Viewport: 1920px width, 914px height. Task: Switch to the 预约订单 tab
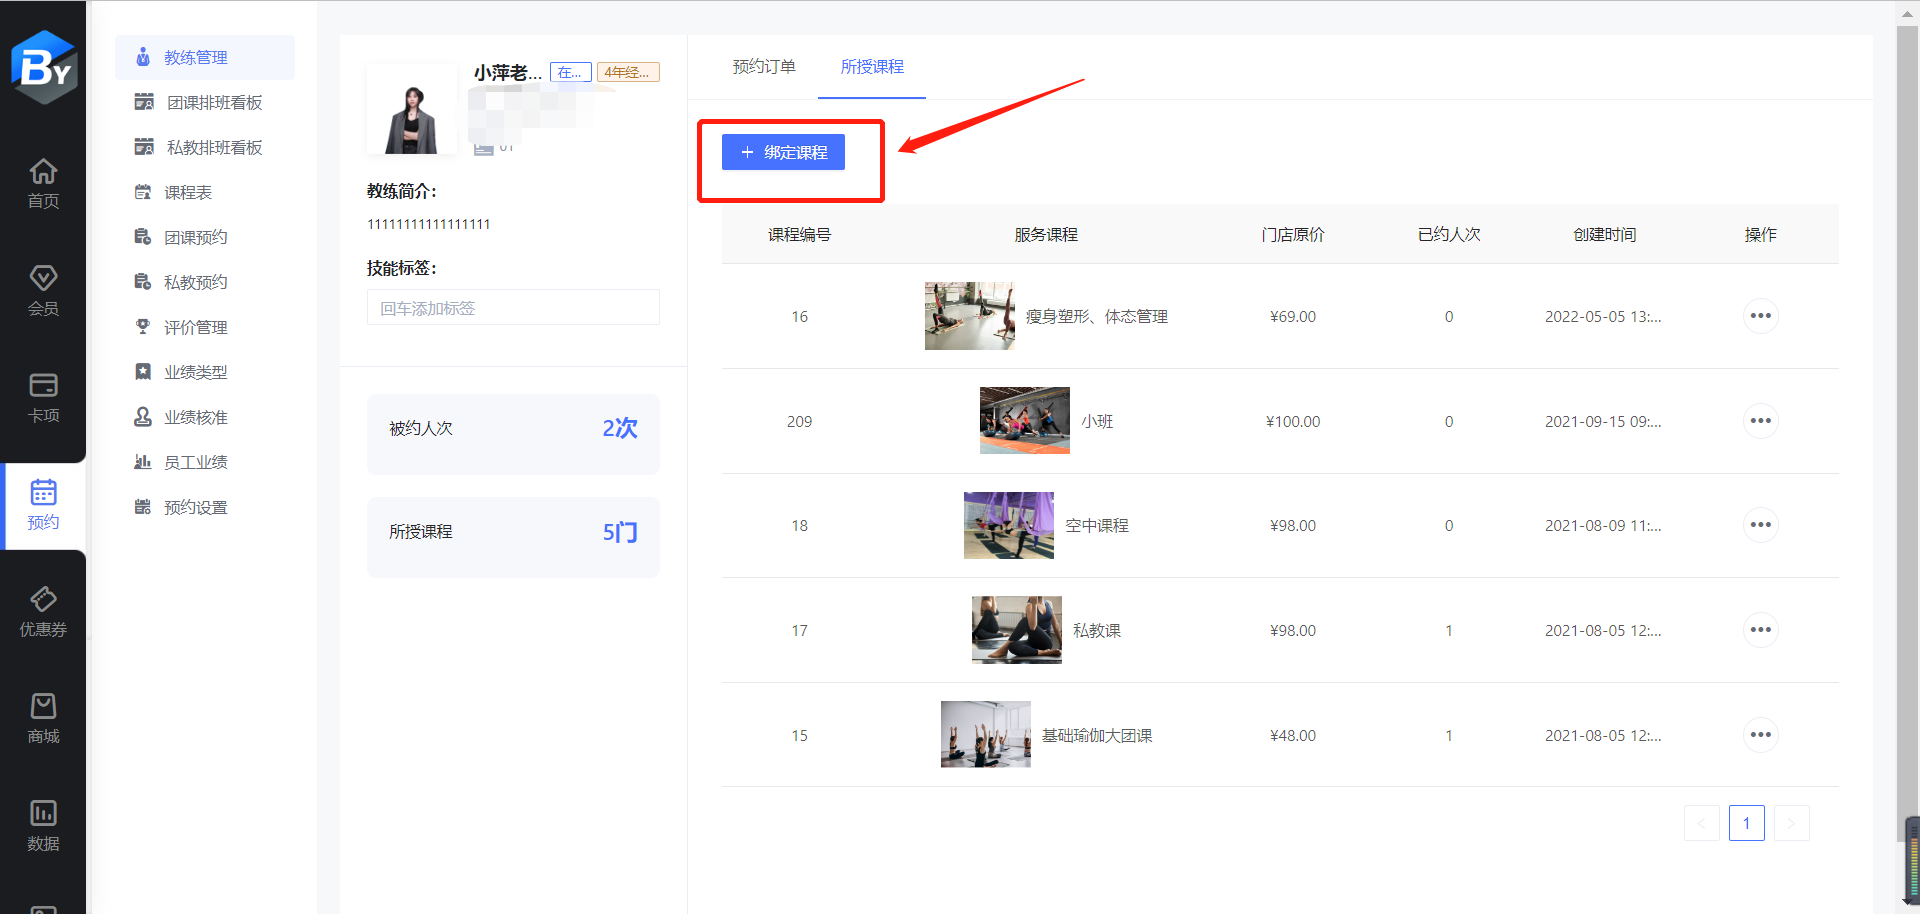tap(764, 67)
